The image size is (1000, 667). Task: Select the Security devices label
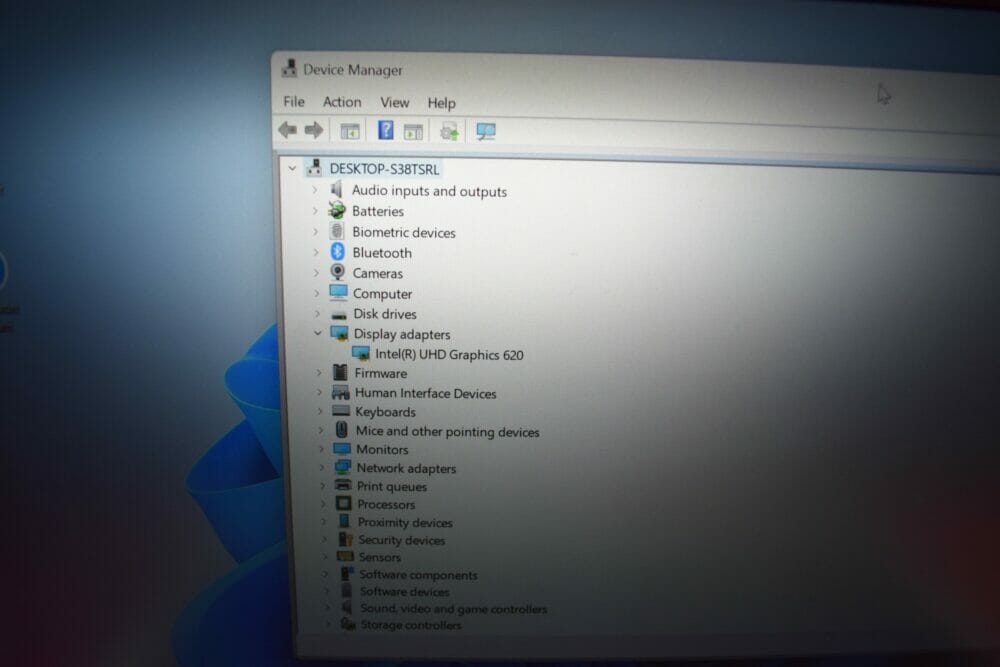[401, 540]
